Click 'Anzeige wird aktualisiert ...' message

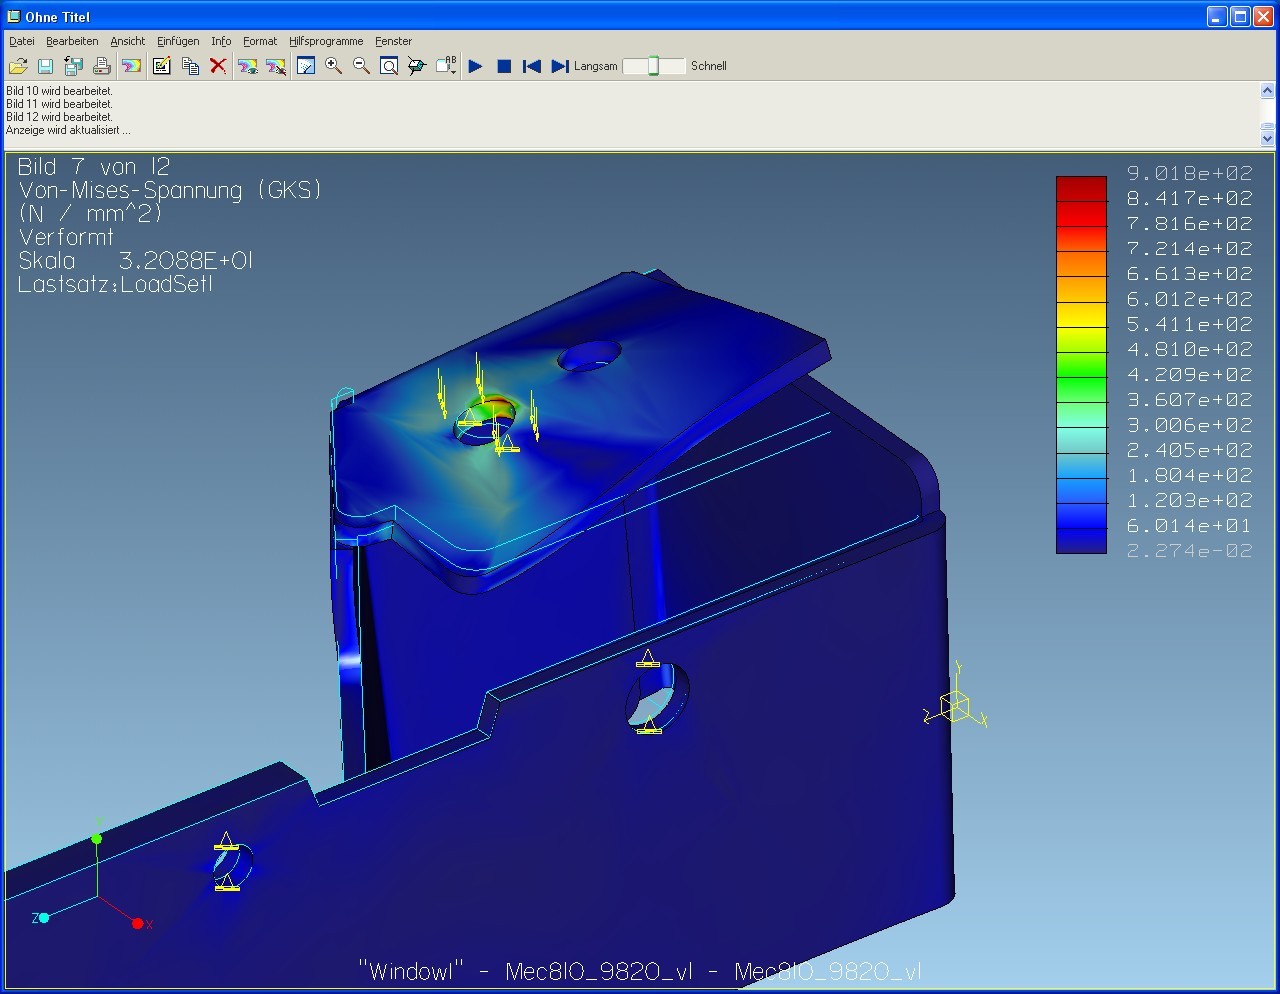(68, 130)
